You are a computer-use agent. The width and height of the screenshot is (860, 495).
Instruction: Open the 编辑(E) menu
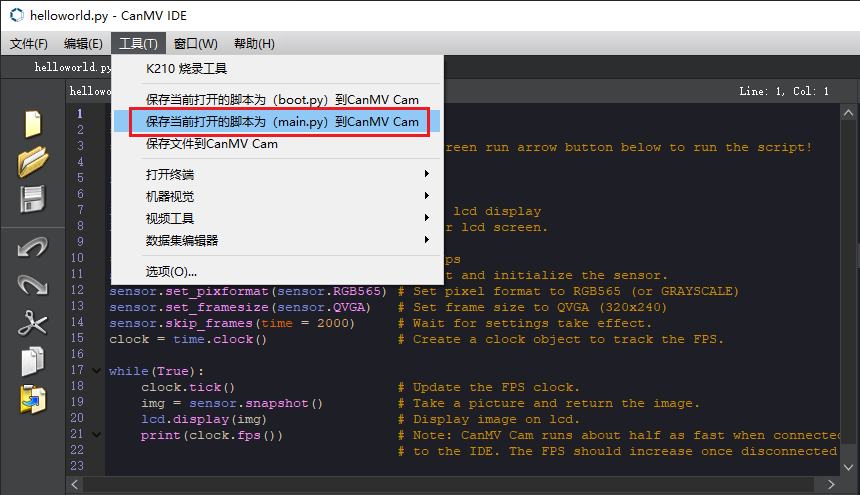(83, 44)
